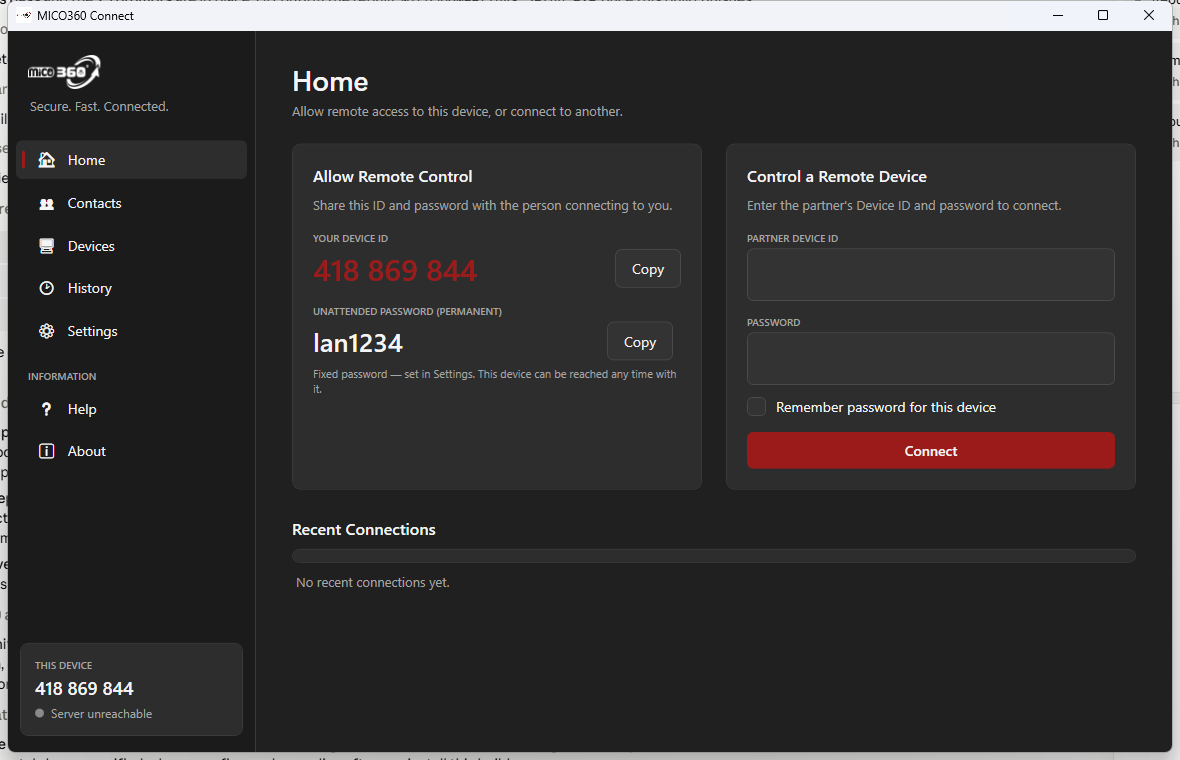Select the password text lan1234
1180x760 pixels.
coord(358,344)
